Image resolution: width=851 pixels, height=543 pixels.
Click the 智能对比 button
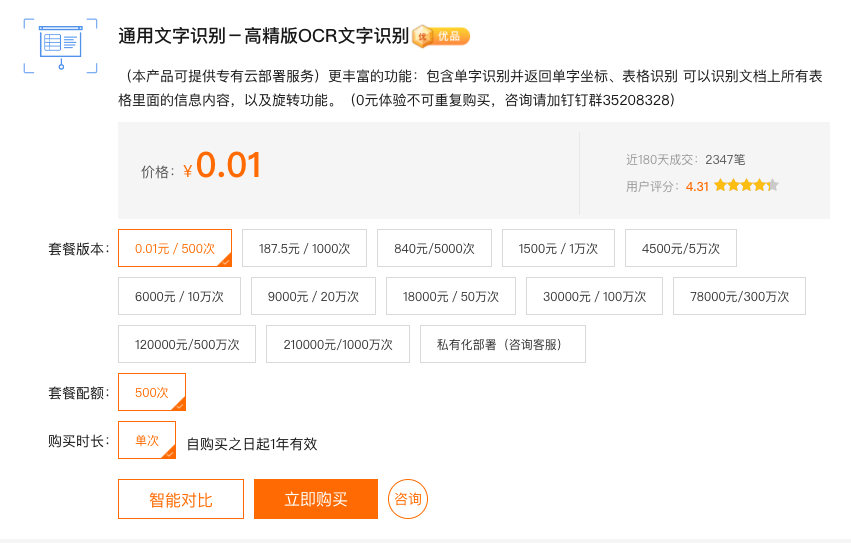[181, 499]
